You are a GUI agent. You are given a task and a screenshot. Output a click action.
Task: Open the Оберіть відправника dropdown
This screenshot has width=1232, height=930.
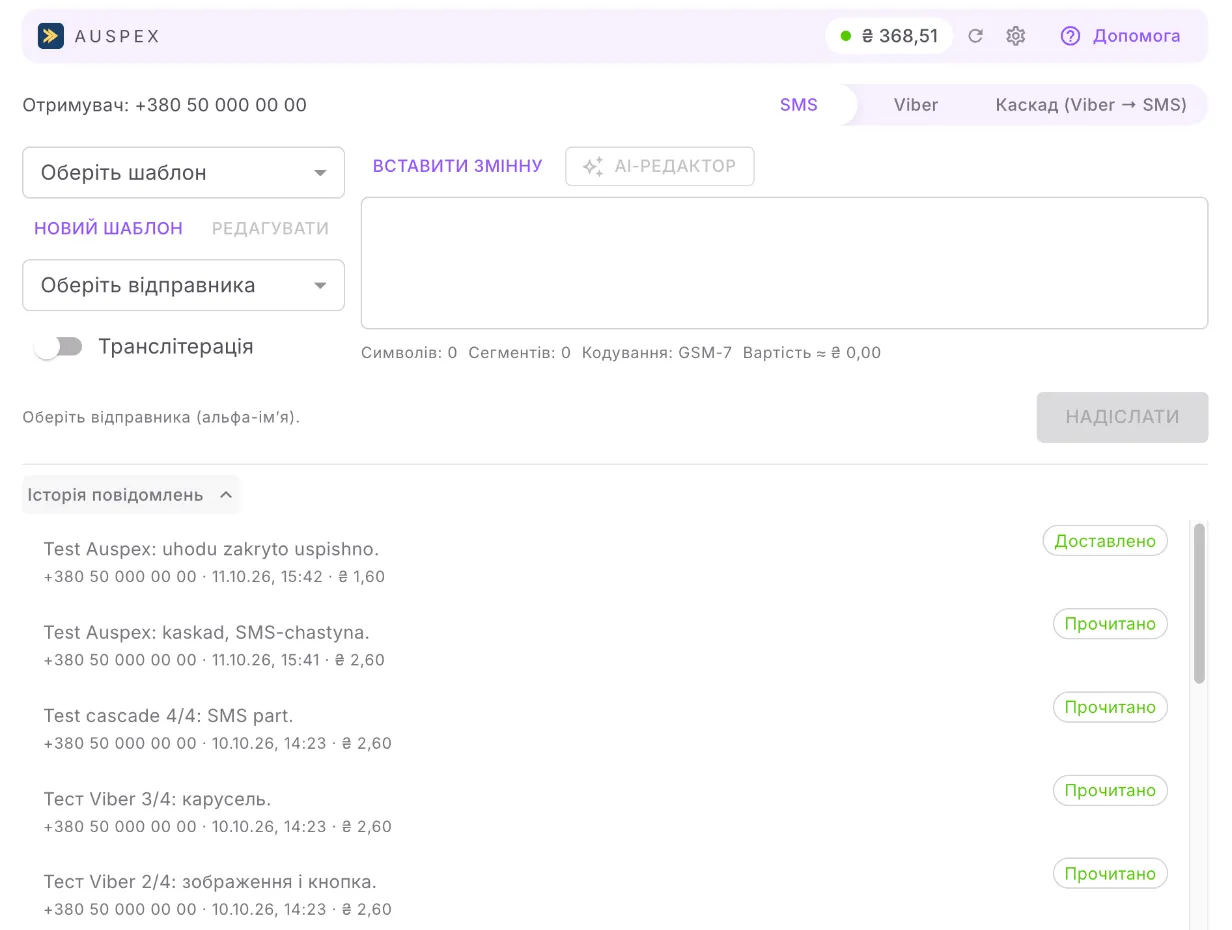tap(184, 285)
